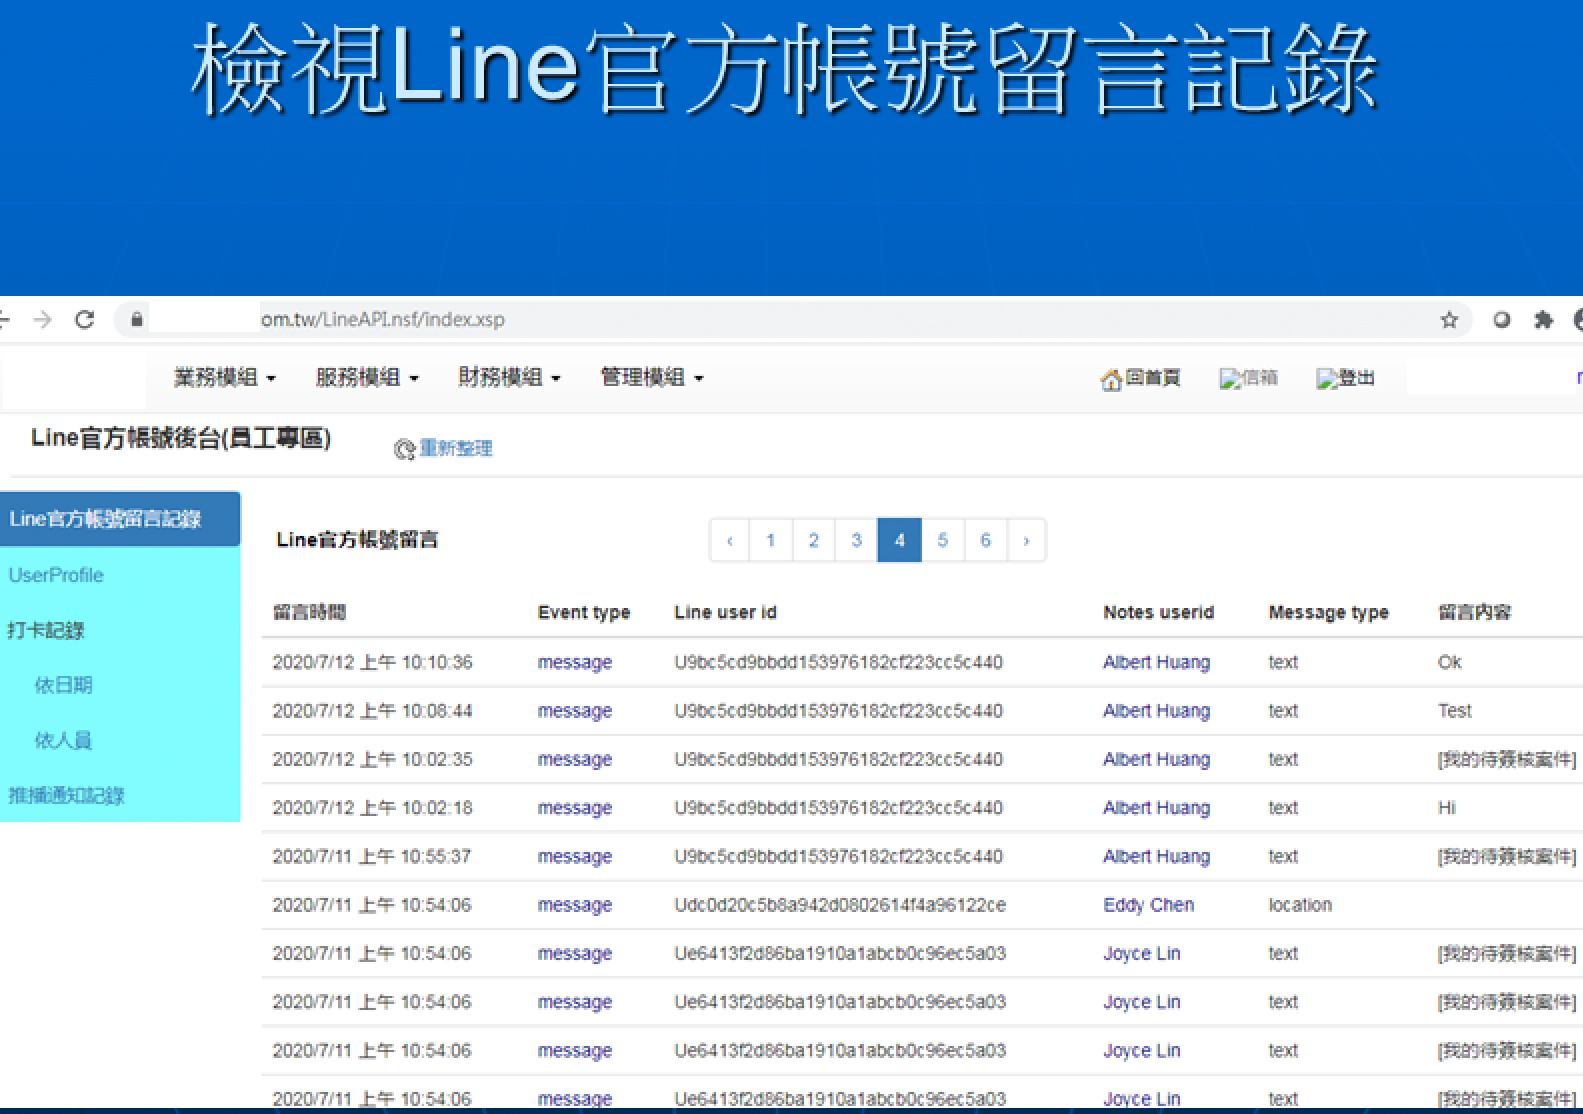Click the padlock site info icon
This screenshot has width=1583, height=1114.
coord(137,320)
